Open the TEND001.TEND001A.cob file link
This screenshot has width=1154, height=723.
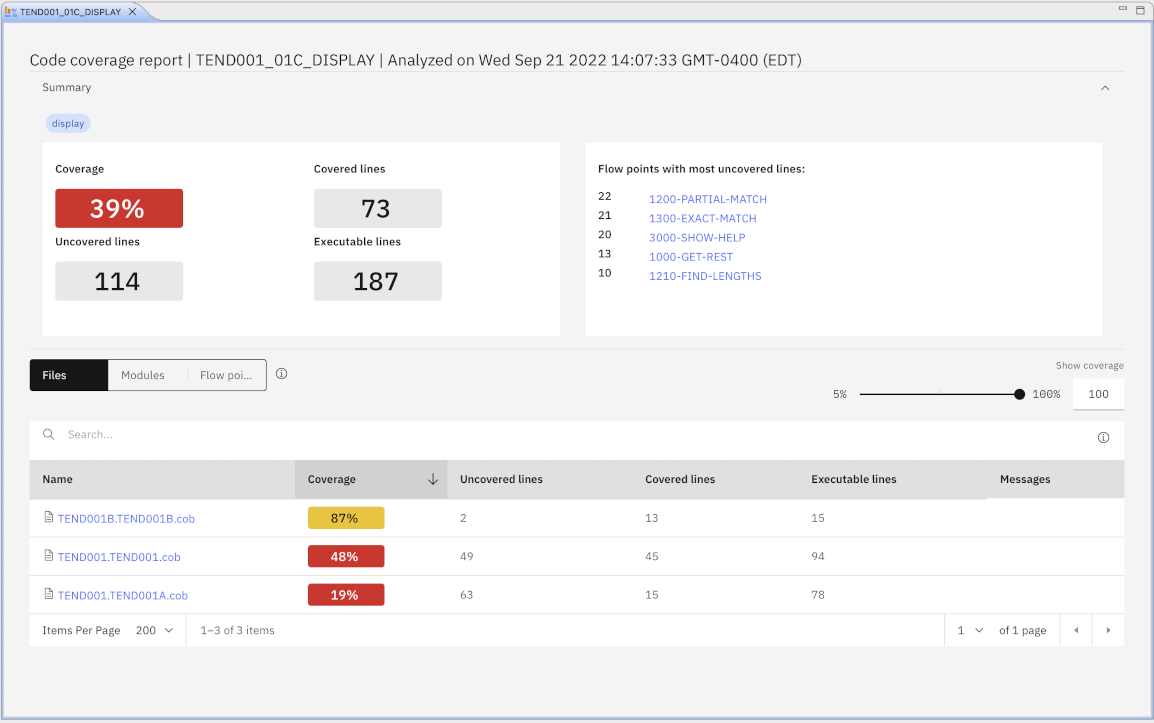[x=123, y=594]
